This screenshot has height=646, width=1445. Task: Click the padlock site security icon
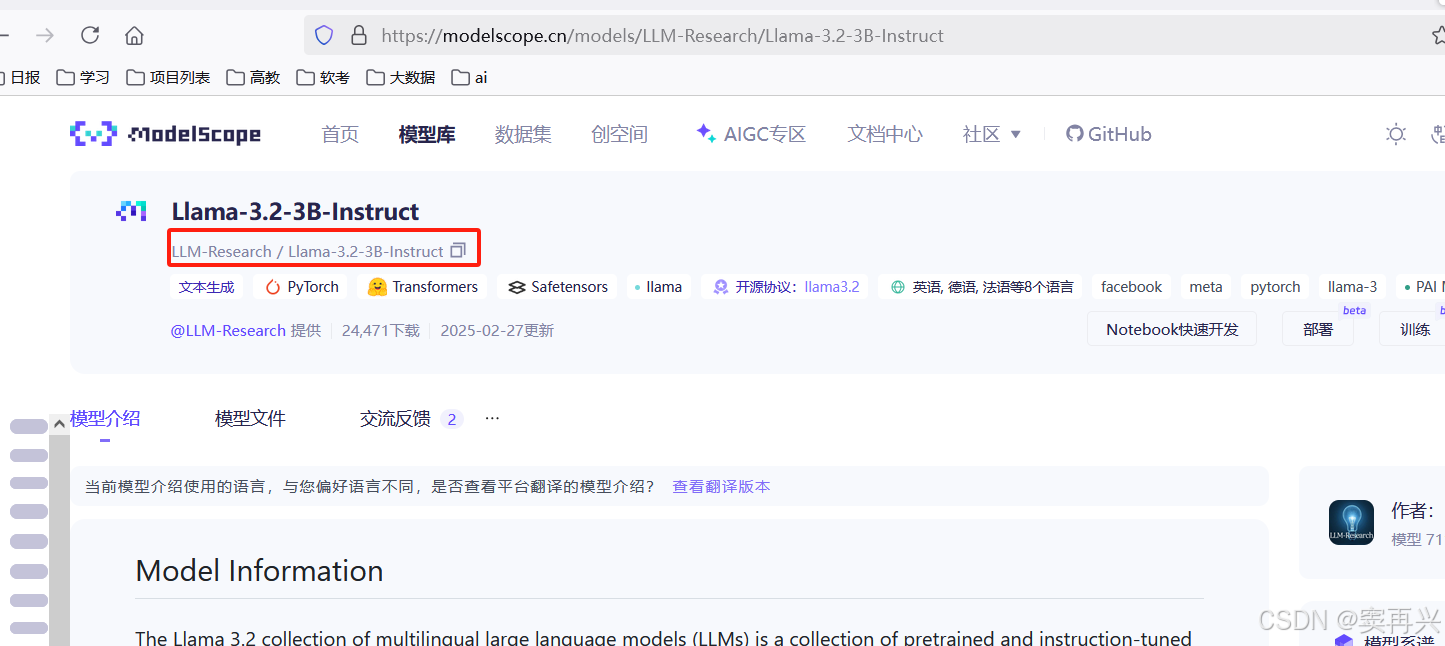[x=359, y=36]
